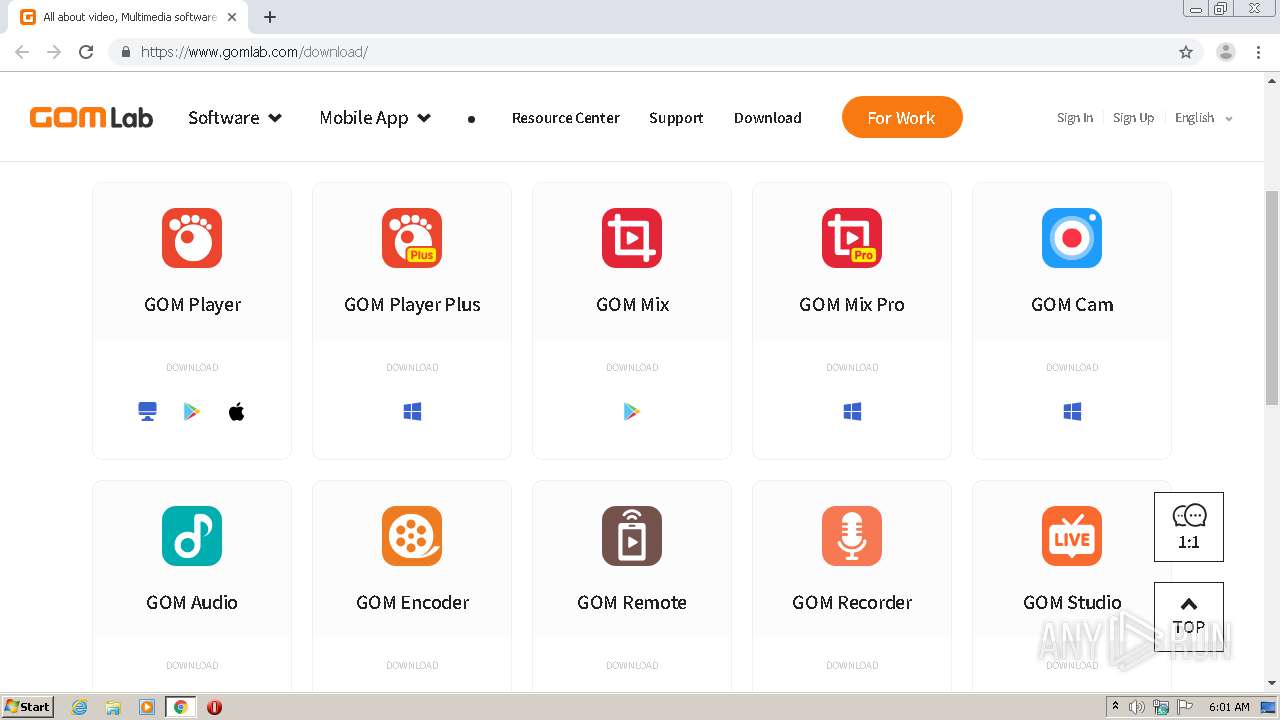The image size is (1280, 720).
Task: Open the Windows Start menu
Action: click(x=28, y=707)
